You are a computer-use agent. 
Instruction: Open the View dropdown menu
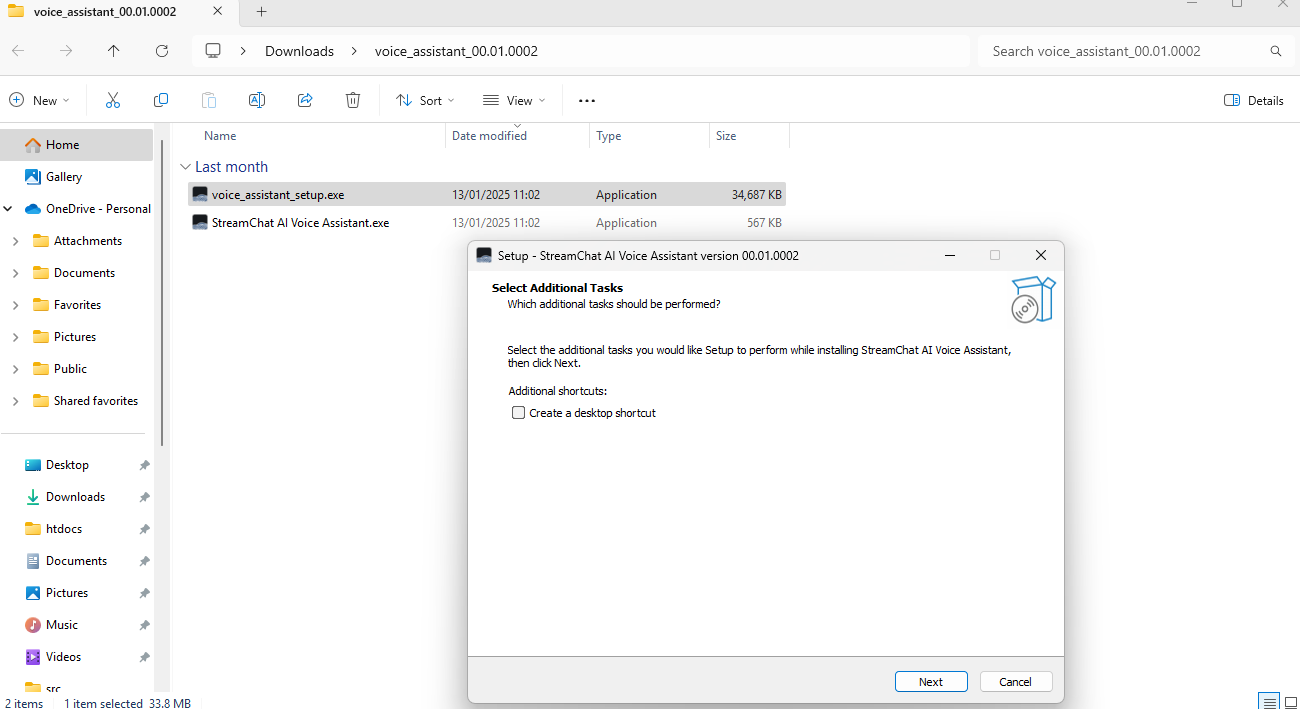coord(514,100)
